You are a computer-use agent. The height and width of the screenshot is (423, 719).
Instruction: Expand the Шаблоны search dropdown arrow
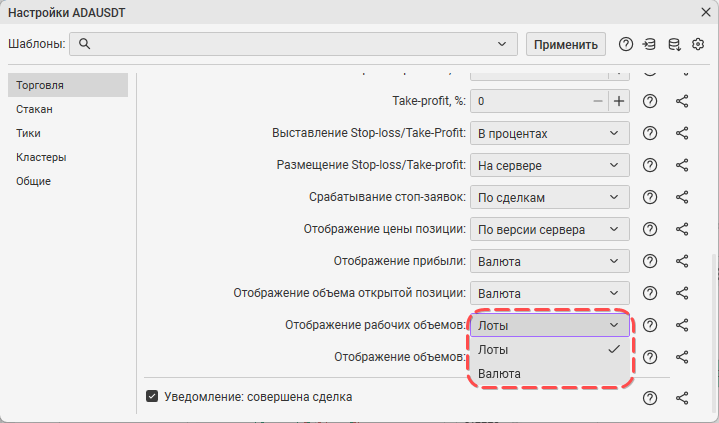tap(502, 44)
